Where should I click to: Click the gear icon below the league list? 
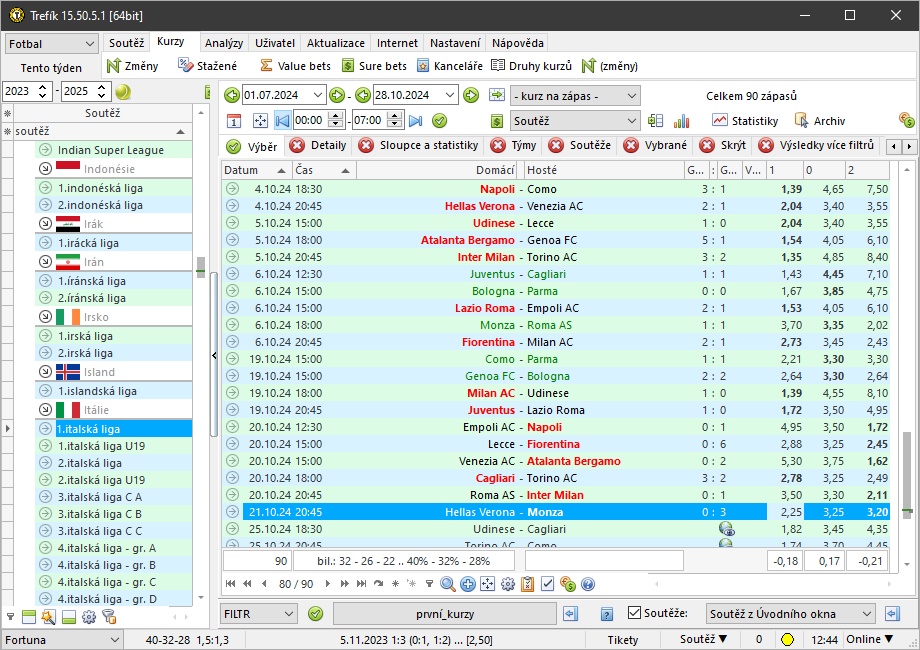pos(89,617)
